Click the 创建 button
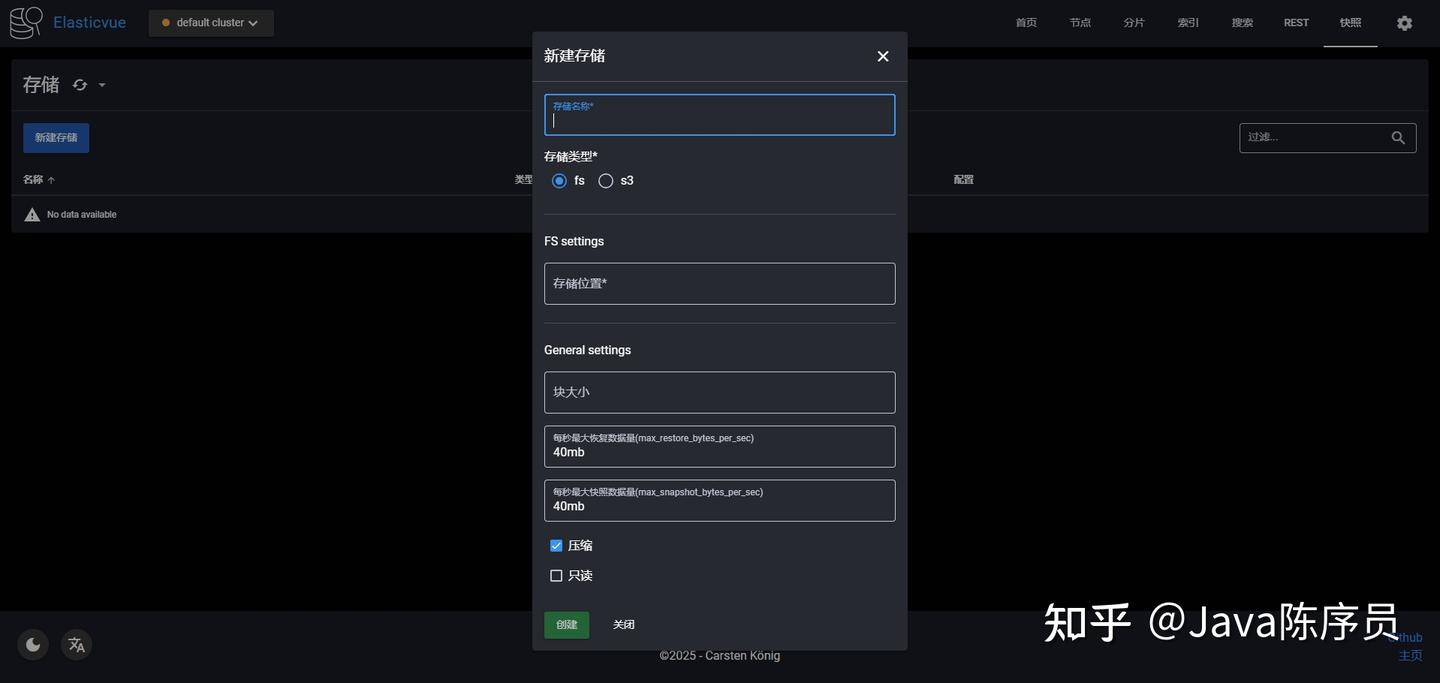 [565, 623]
